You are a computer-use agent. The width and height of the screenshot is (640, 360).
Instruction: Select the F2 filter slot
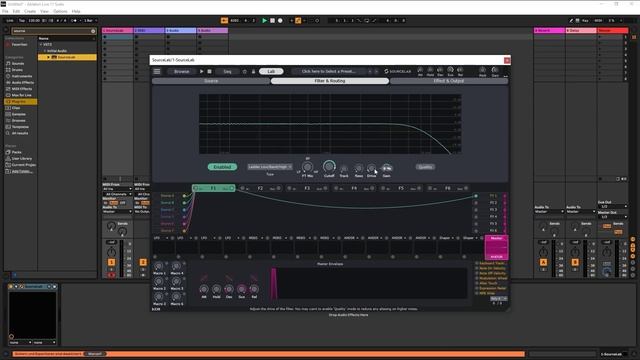(260, 188)
